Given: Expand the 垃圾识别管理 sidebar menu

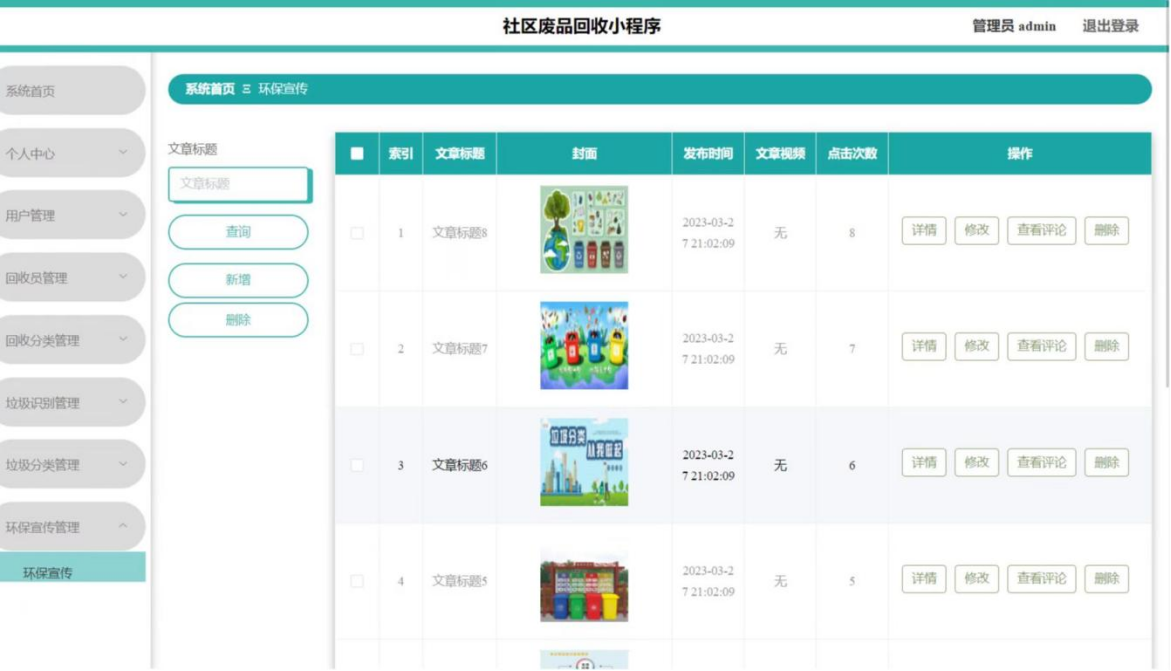Looking at the screenshot, I should [x=72, y=402].
